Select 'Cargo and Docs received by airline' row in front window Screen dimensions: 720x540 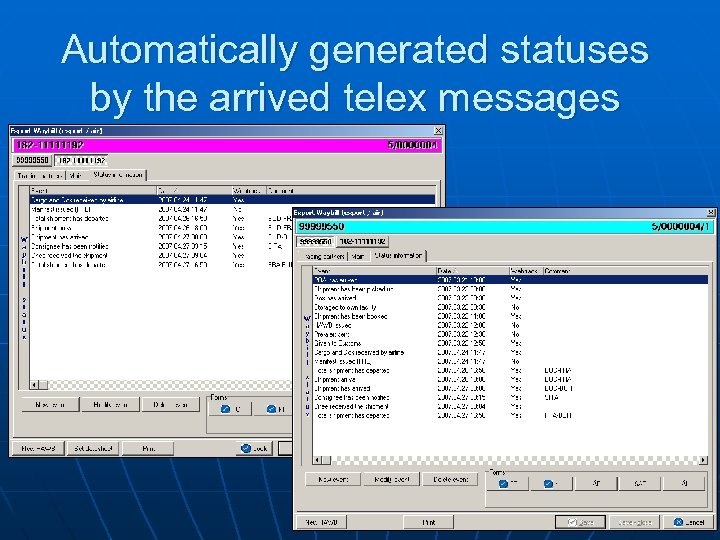pos(510,353)
